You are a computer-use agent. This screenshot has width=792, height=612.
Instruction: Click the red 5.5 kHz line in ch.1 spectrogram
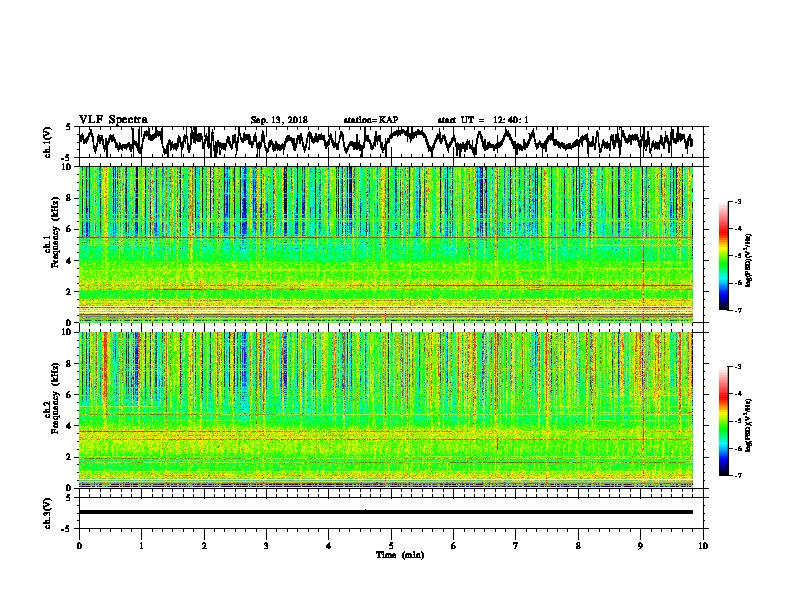coord(385,237)
